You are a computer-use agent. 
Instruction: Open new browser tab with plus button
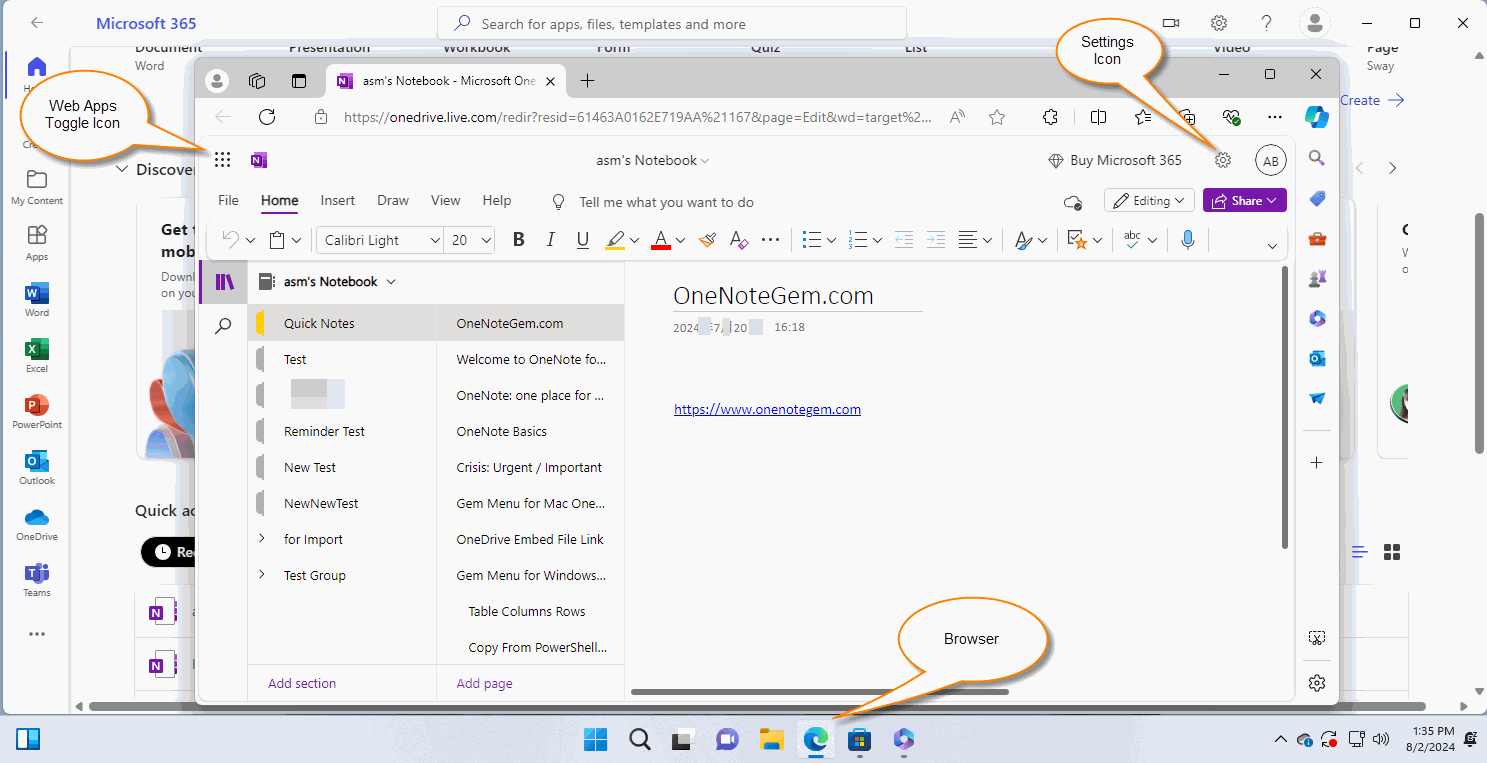coord(587,81)
